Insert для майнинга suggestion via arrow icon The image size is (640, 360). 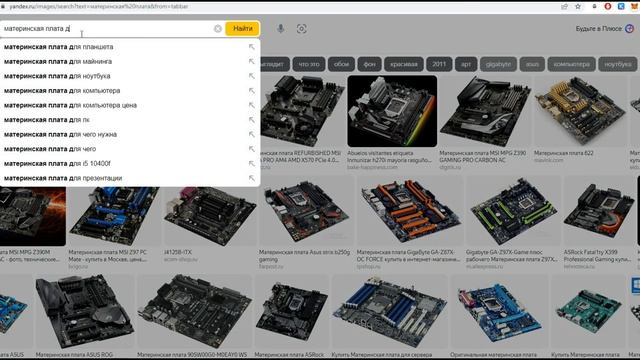pos(251,62)
